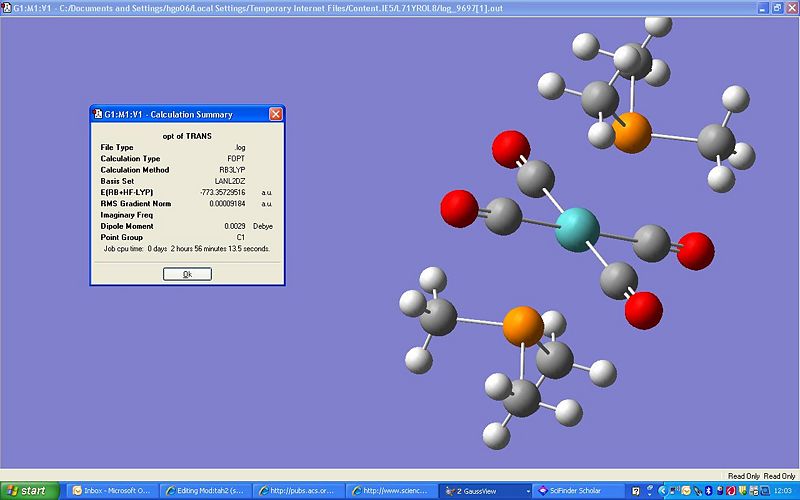This screenshot has width=800, height=500.
Task: Click the Bluetooth icon in system tray
Action: (x=709, y=491)
